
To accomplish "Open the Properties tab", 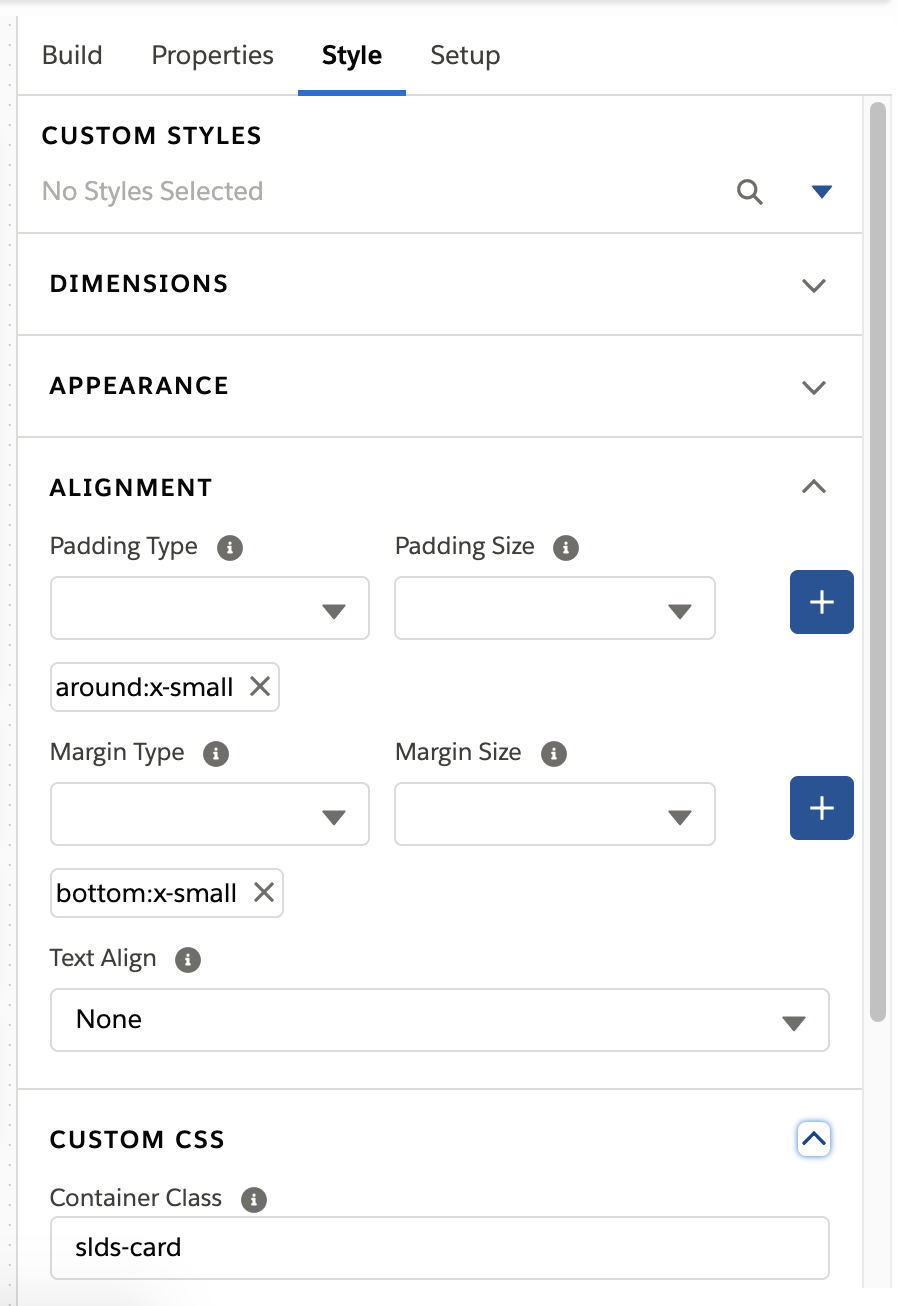I will tap(212, 55).
